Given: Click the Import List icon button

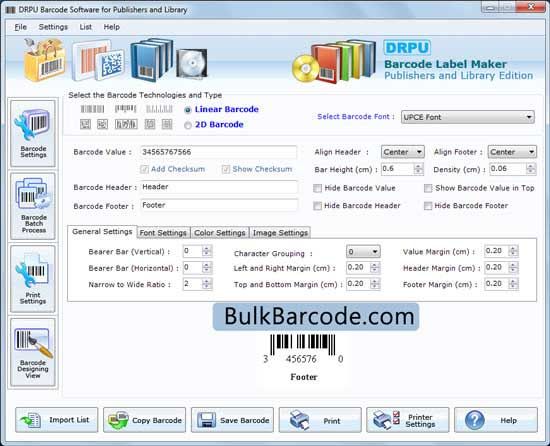Looking at the screenshot, I should pyautogui.click(x=57, y=420).
